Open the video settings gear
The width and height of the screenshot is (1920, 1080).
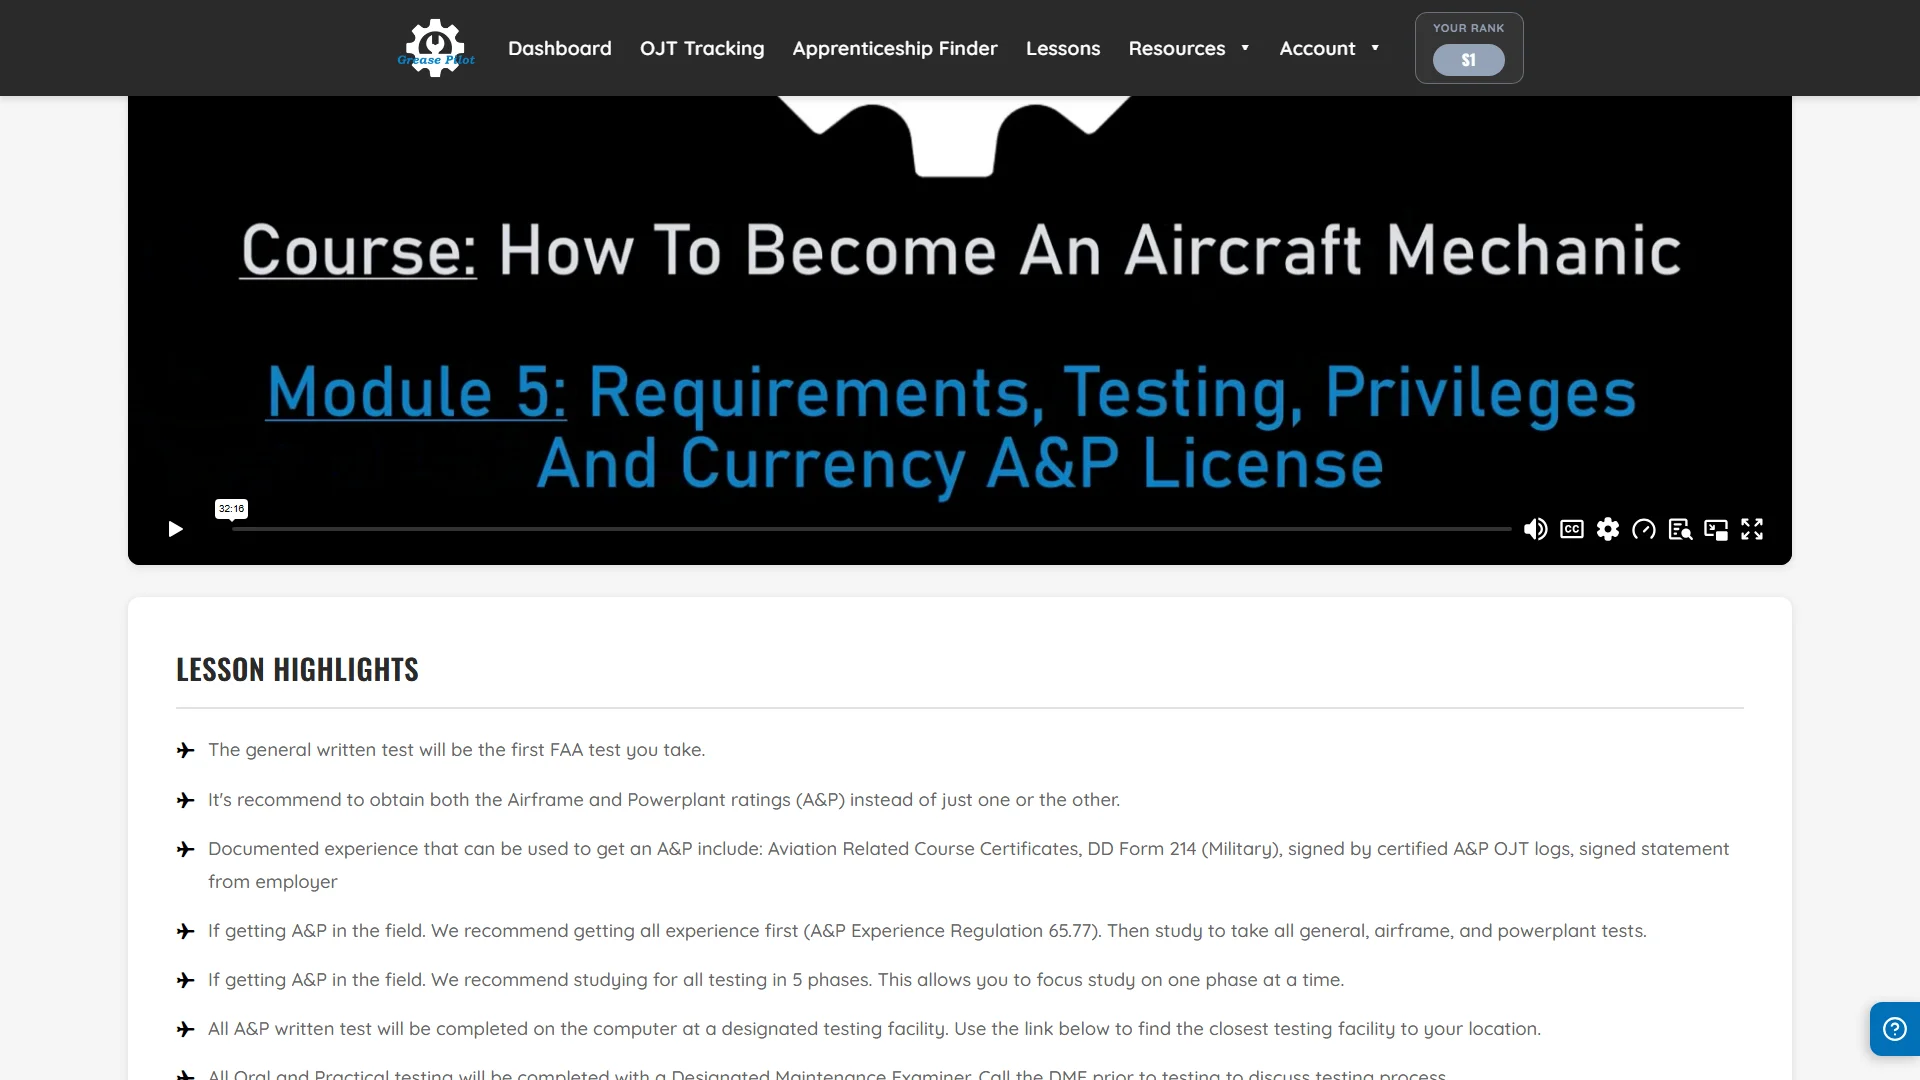(1608, 529)
